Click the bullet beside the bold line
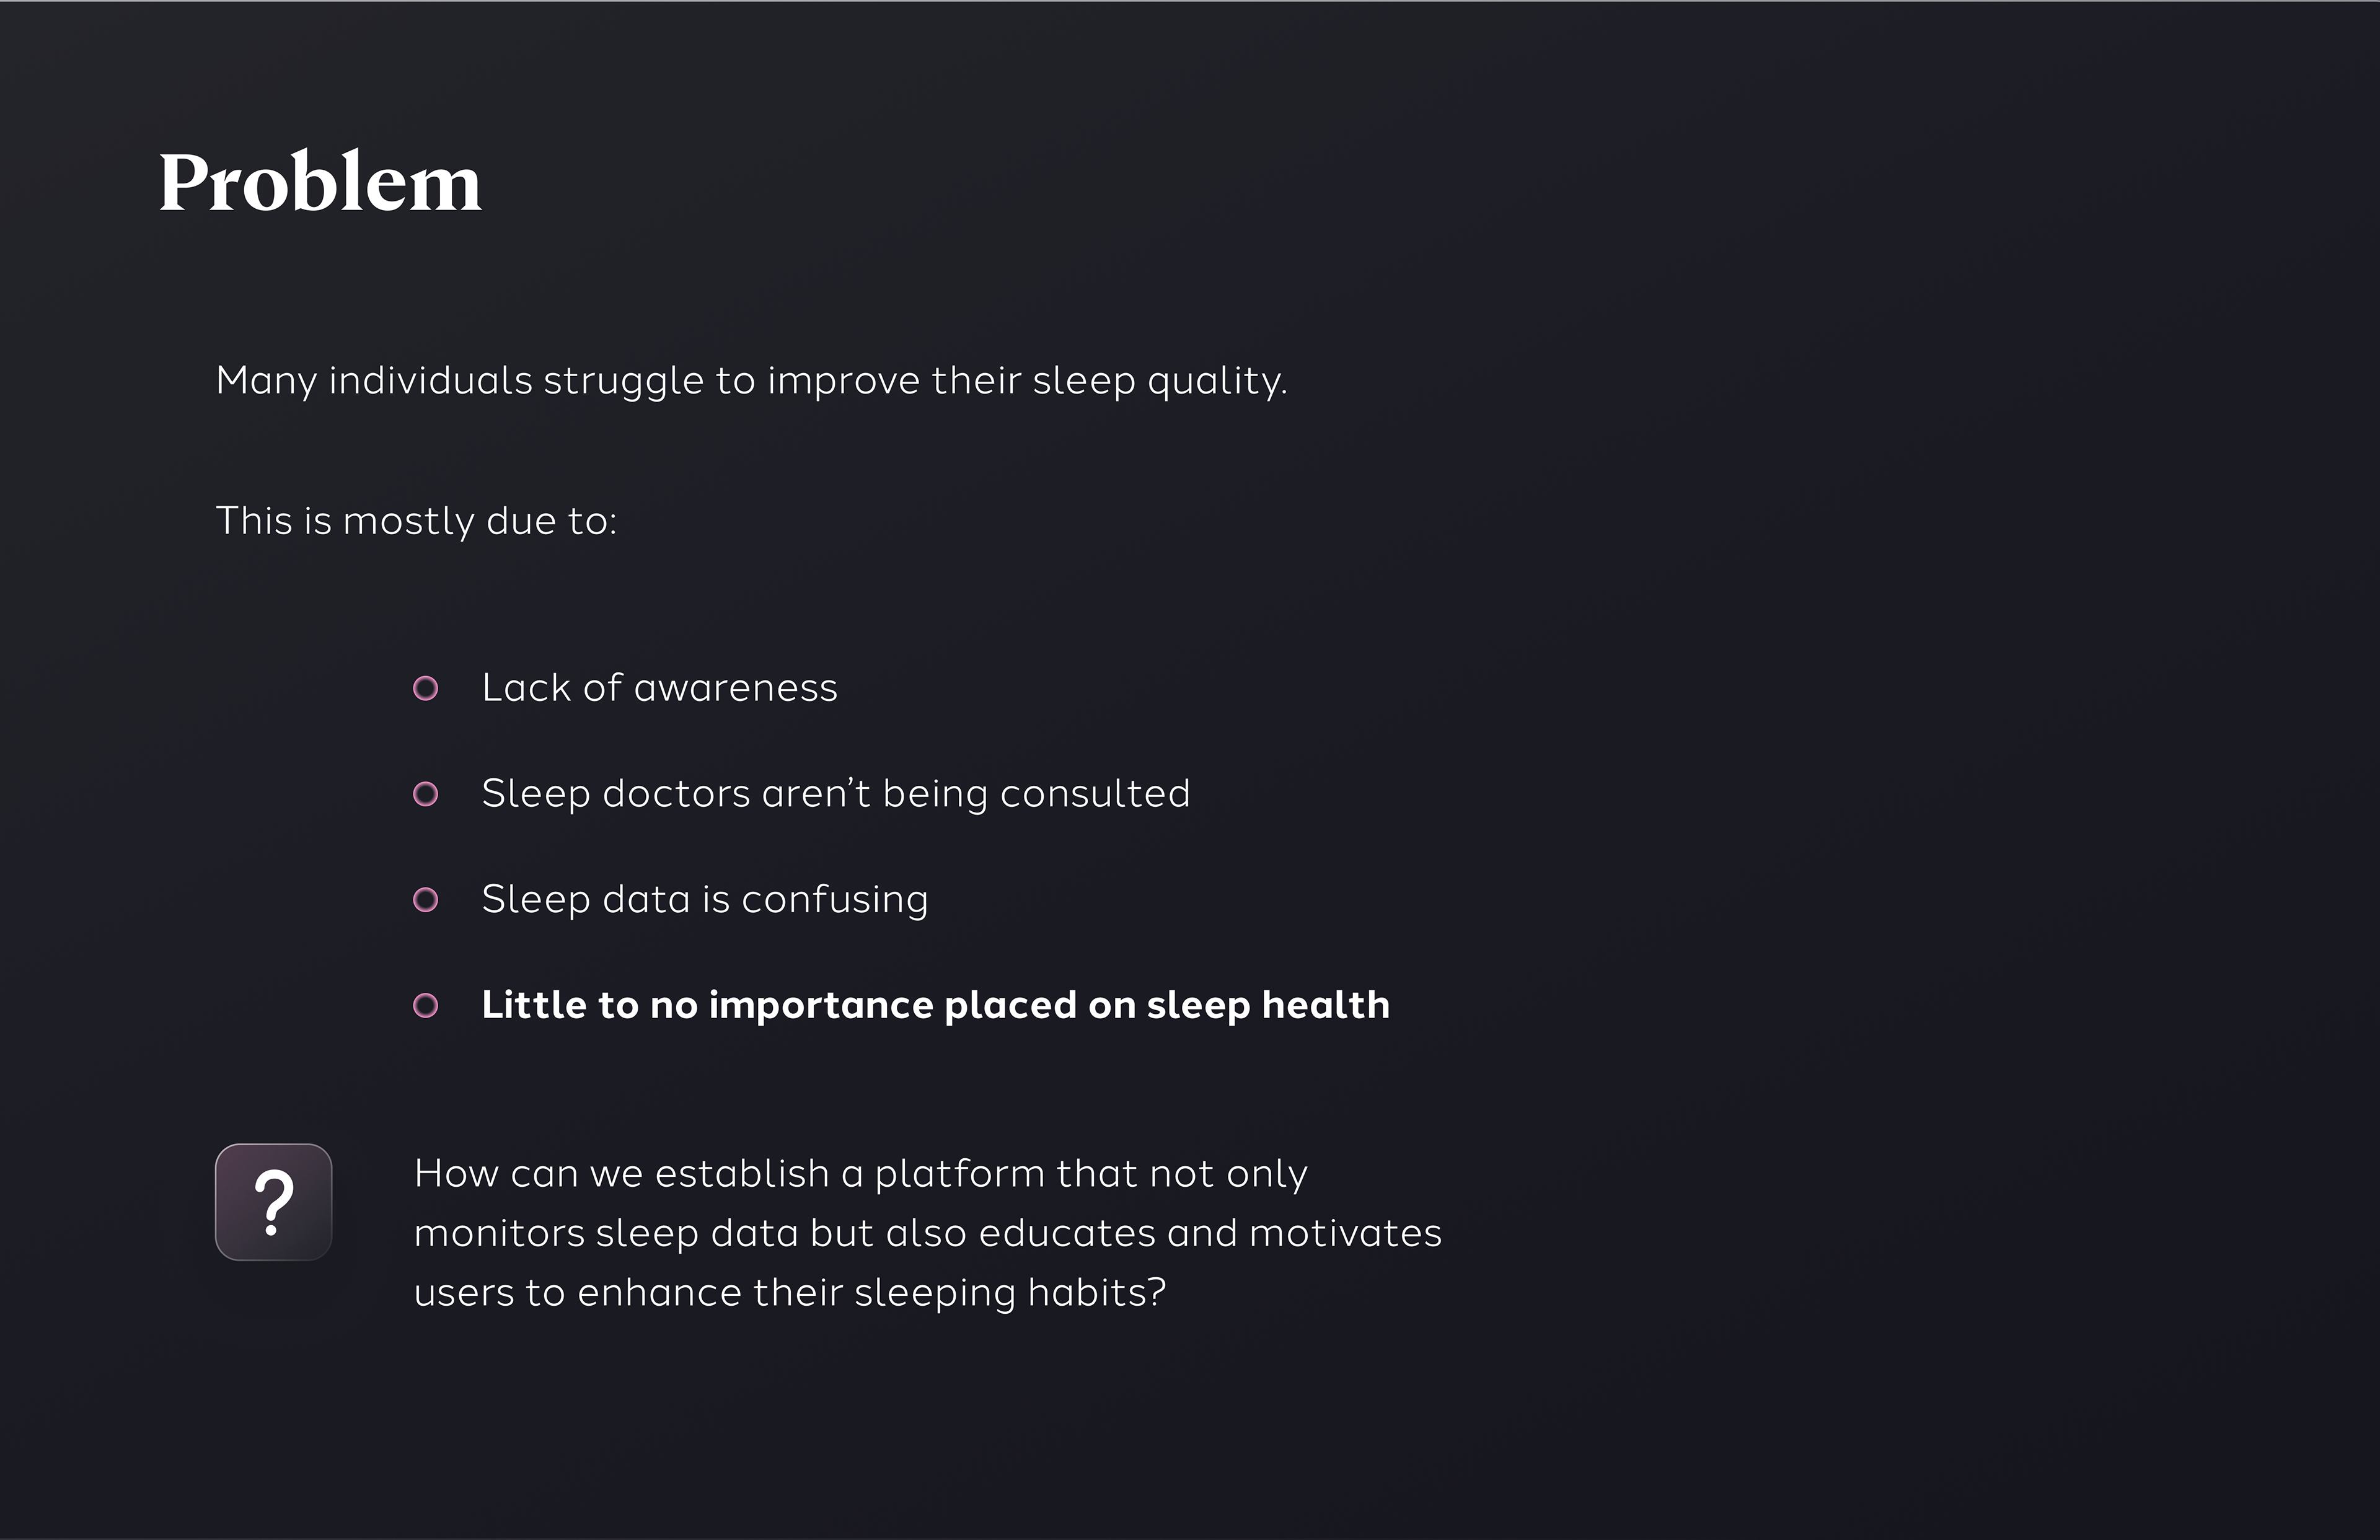2380x1540 pixels. [x=425, y=1005]
